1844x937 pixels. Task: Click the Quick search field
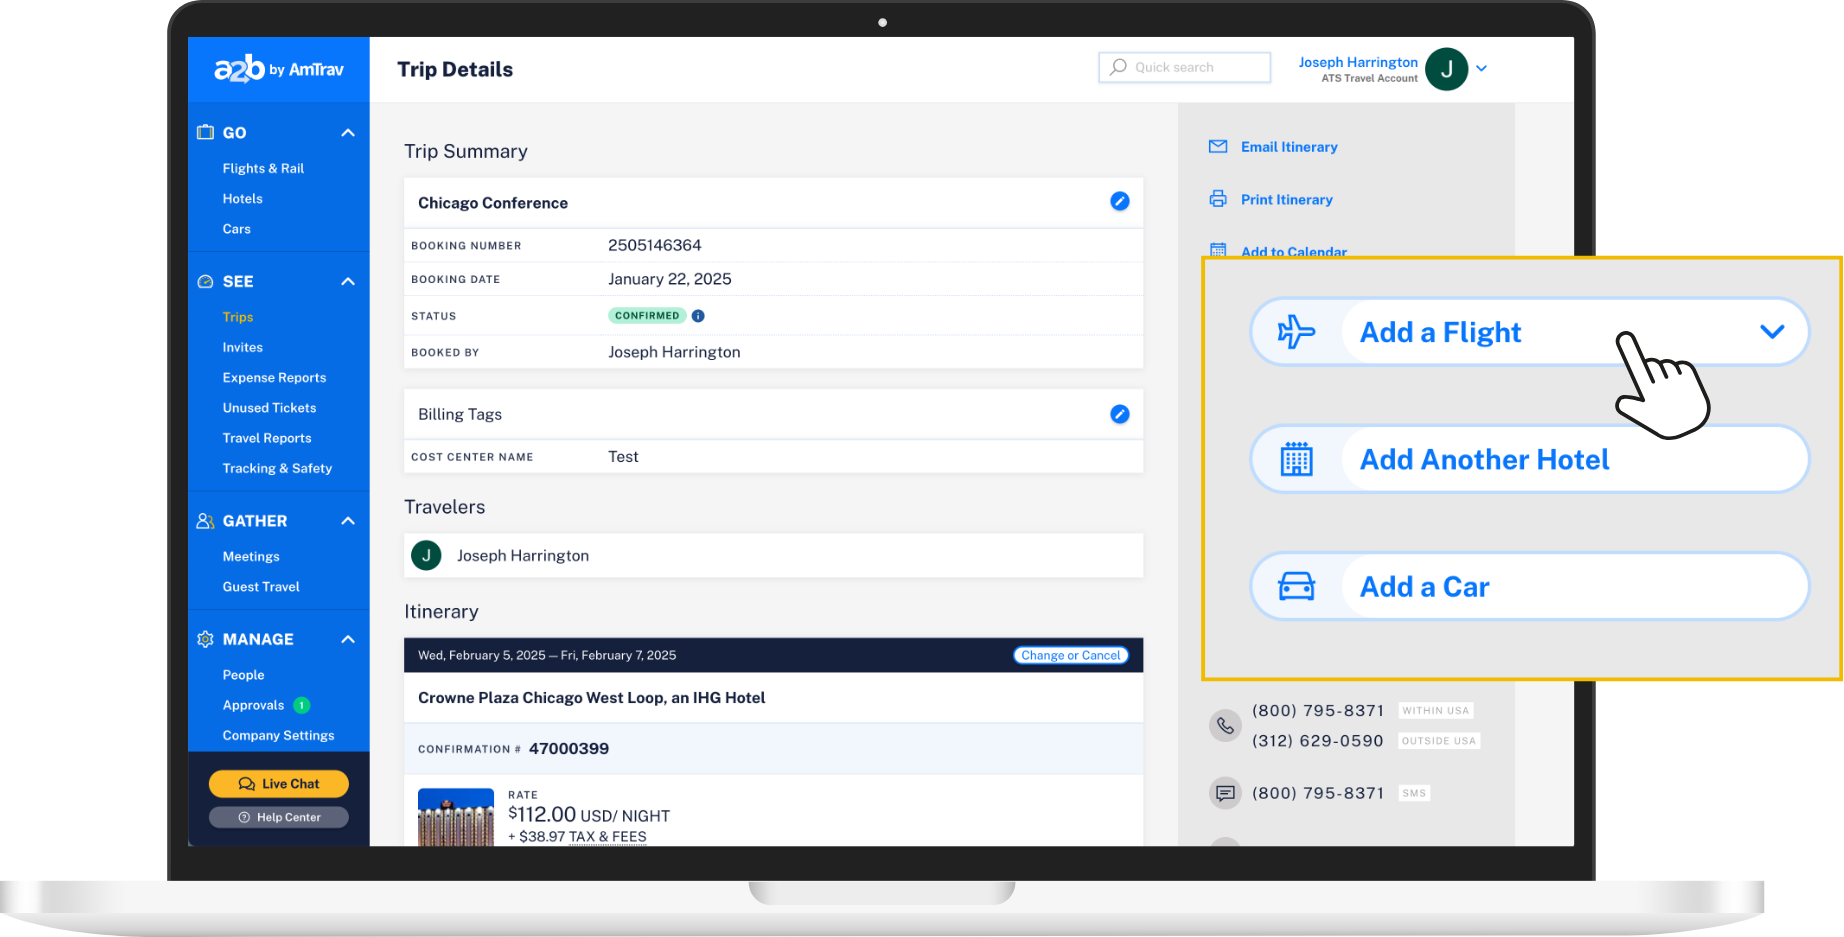[x=1185, y=67]
